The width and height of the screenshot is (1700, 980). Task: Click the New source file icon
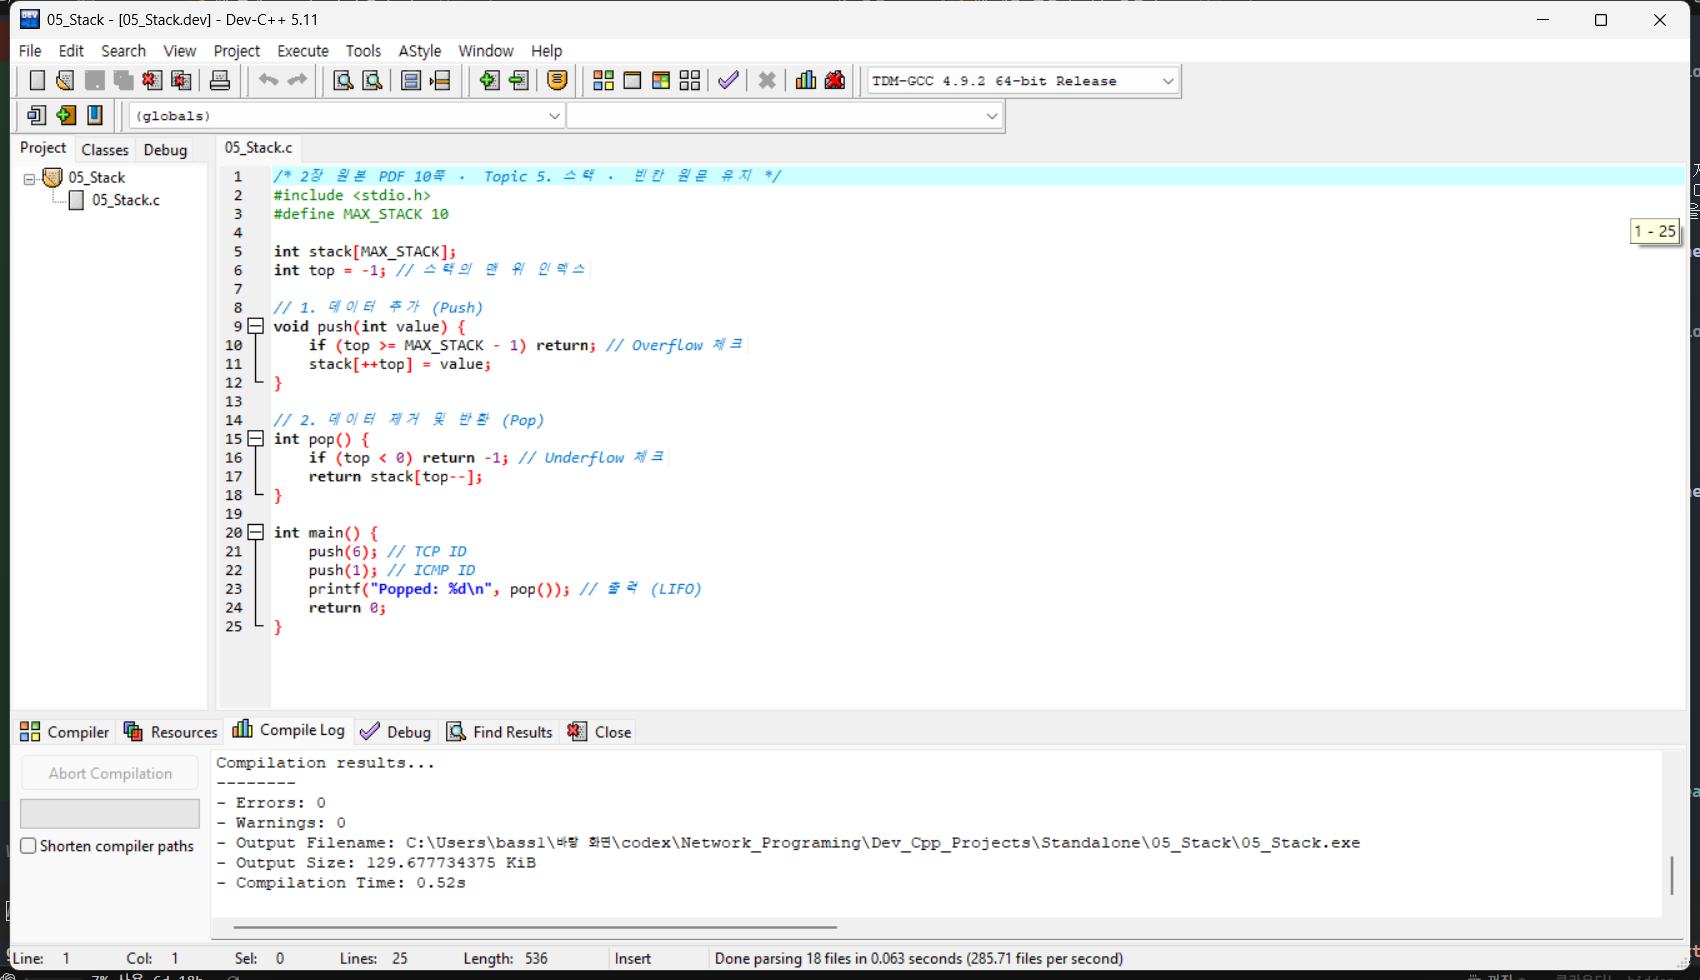pos(37,81)
